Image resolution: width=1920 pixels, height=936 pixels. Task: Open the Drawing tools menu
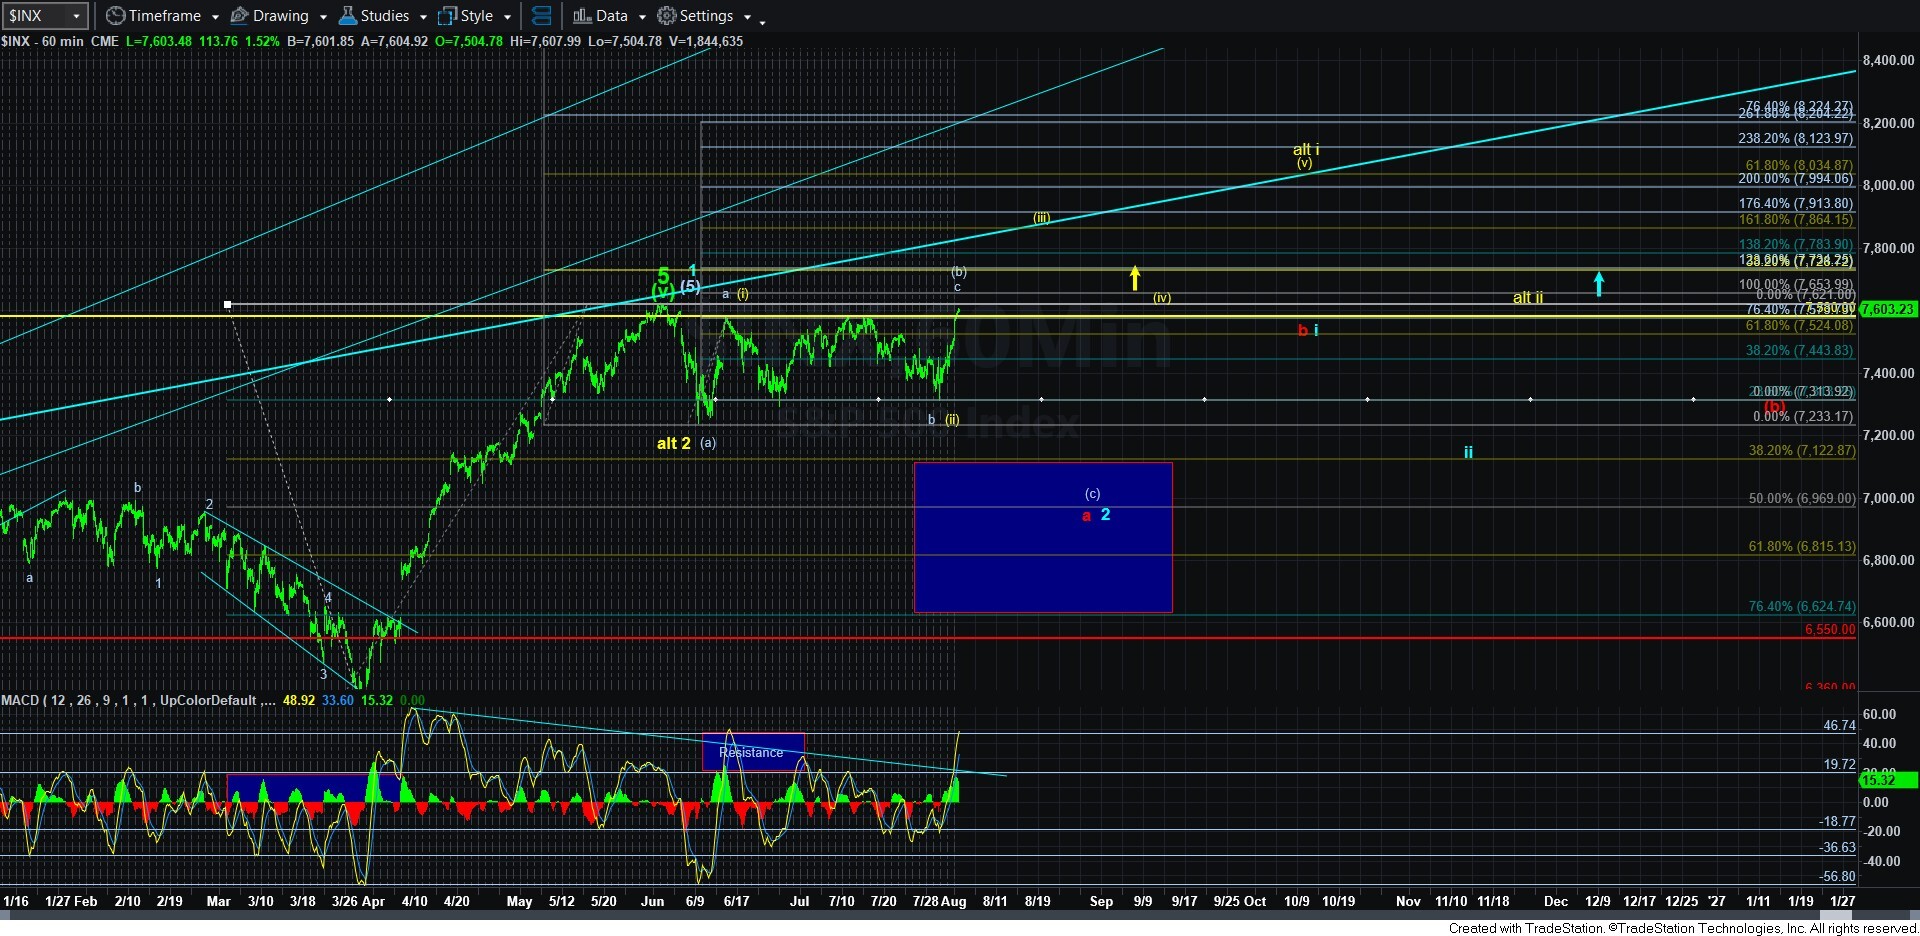pos(278,16)
